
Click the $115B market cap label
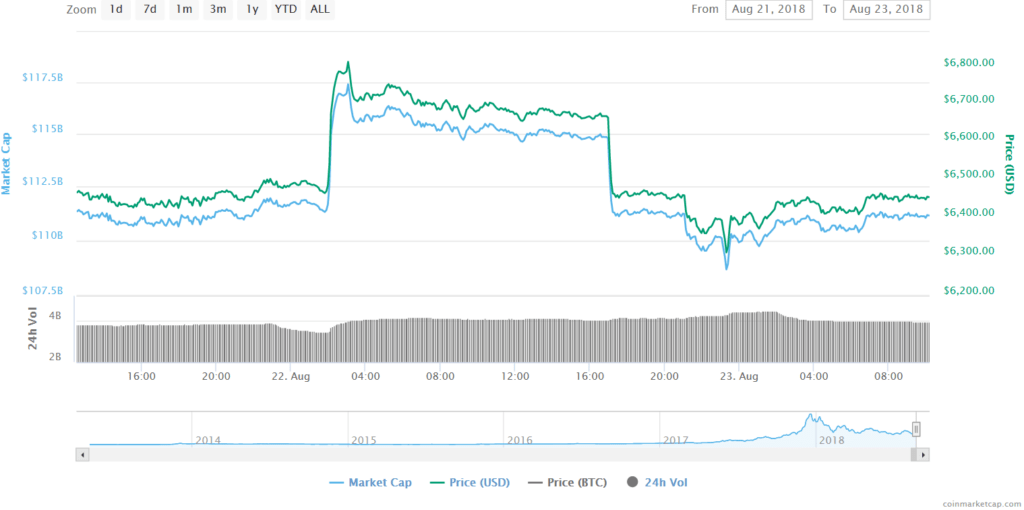[x=48, y=129]
